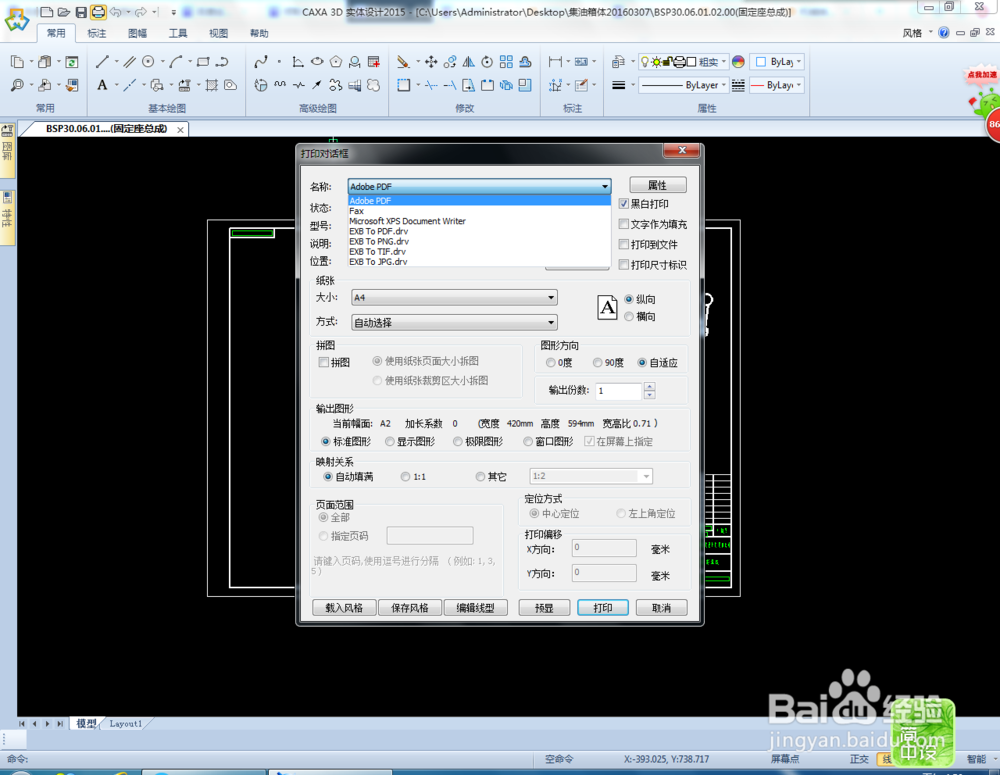
Task: Select the Spline curve tool
Action: pyautogui.click(x=260, y=62)
